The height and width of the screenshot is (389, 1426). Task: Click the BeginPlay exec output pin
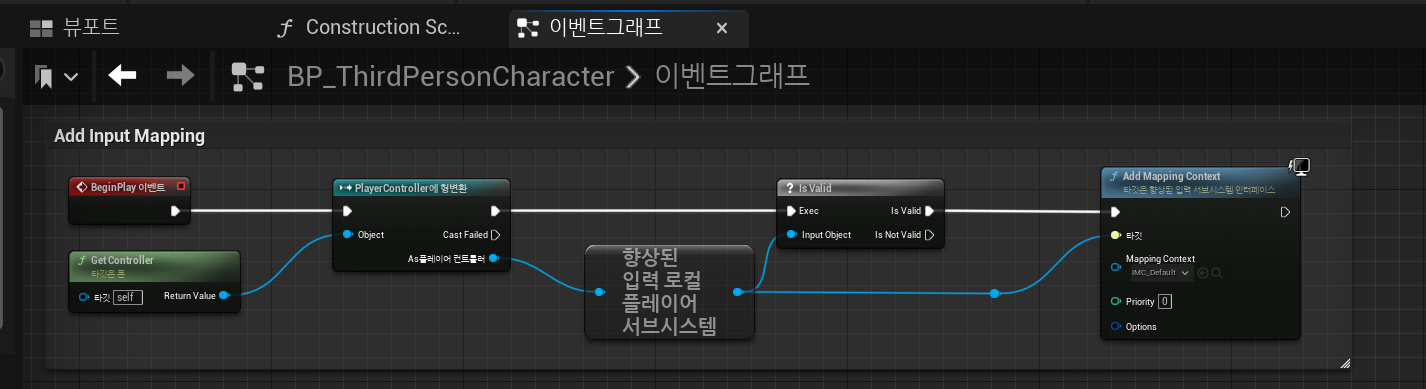[x=176, y=211]
